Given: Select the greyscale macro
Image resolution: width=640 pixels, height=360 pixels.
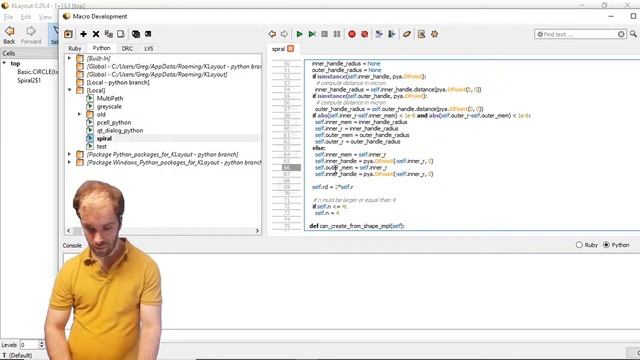Looking at the screenshot, I should pyautogui.click(x=109, y=107).
